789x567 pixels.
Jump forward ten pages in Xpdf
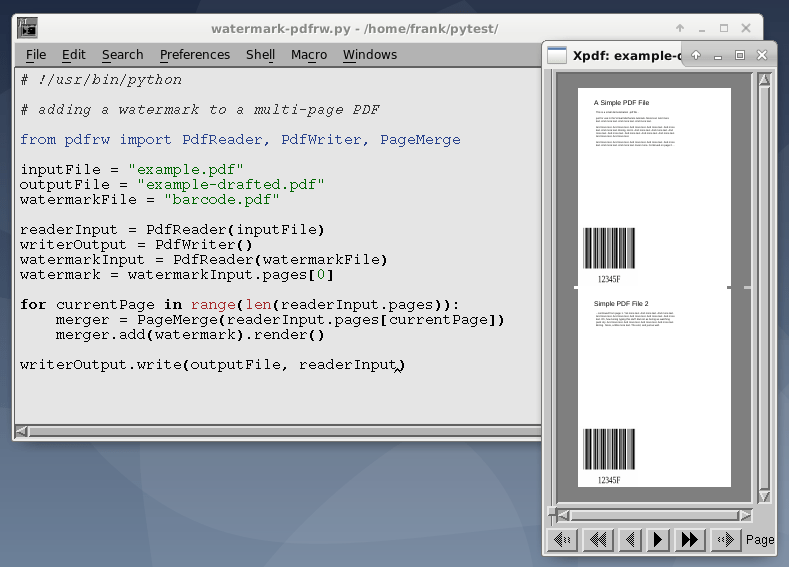[x=689, y=540]
